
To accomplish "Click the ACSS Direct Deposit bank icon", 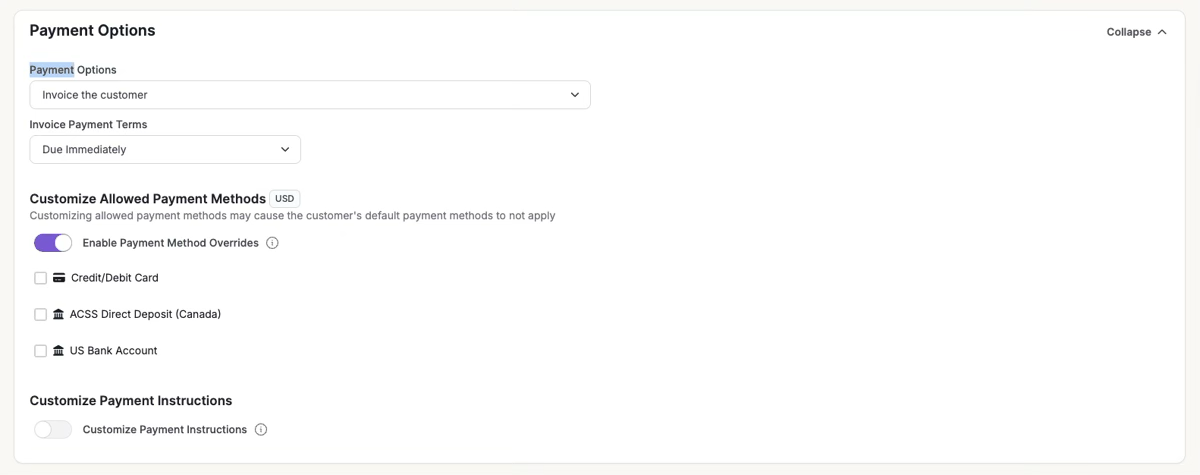I will (59, 314).
